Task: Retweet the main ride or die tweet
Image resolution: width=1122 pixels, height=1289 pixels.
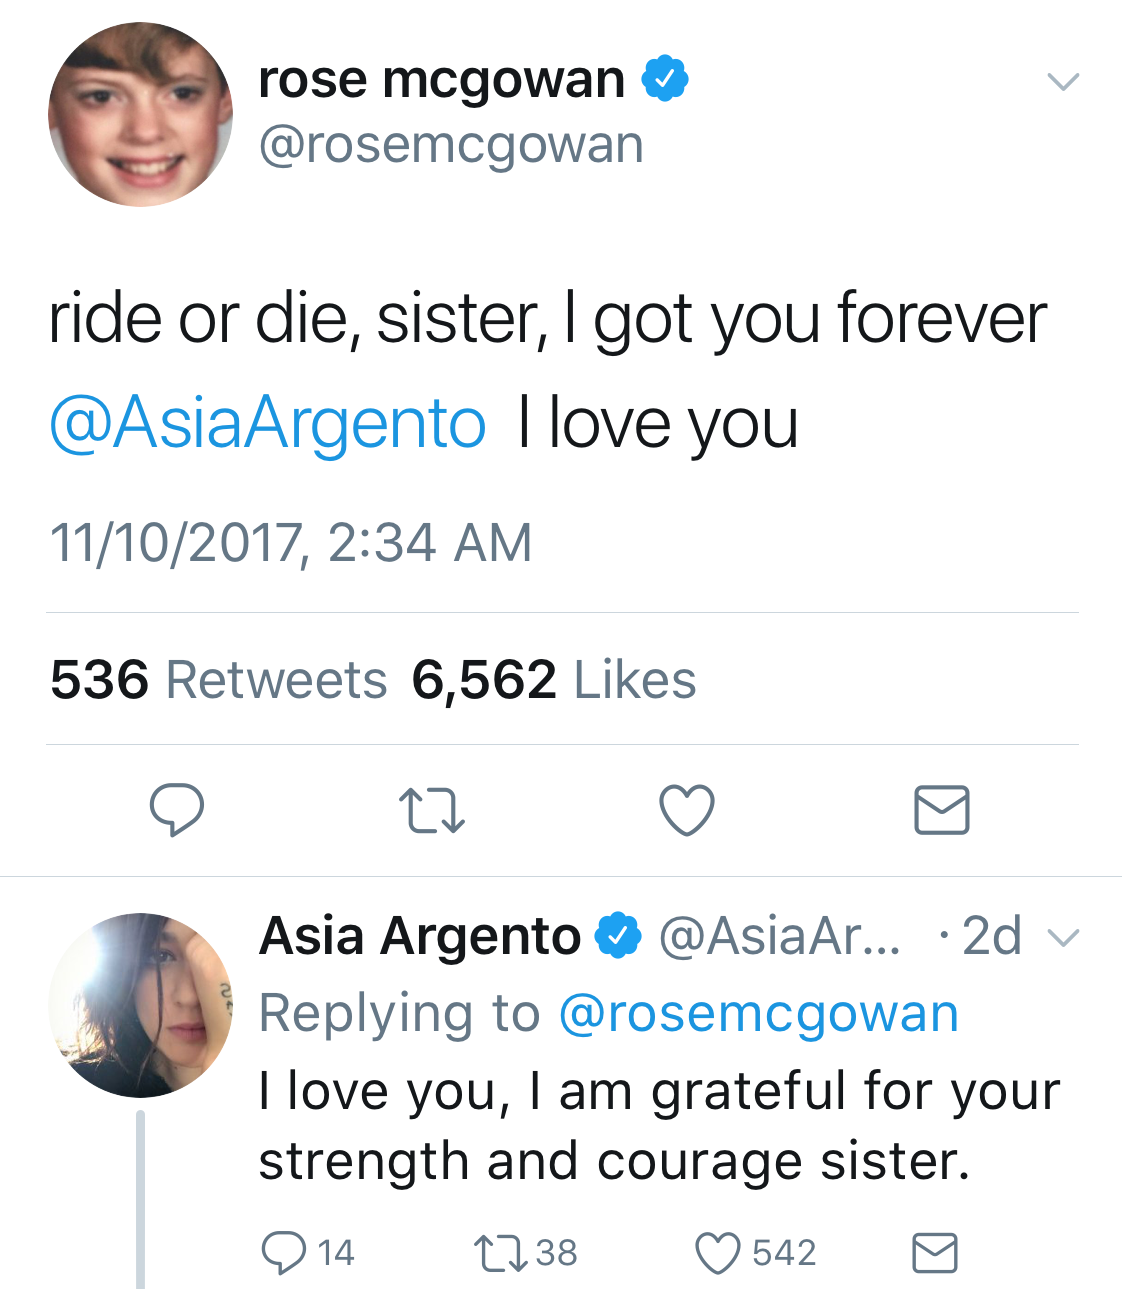Action: pyautogui.click(x=432, y=810)
